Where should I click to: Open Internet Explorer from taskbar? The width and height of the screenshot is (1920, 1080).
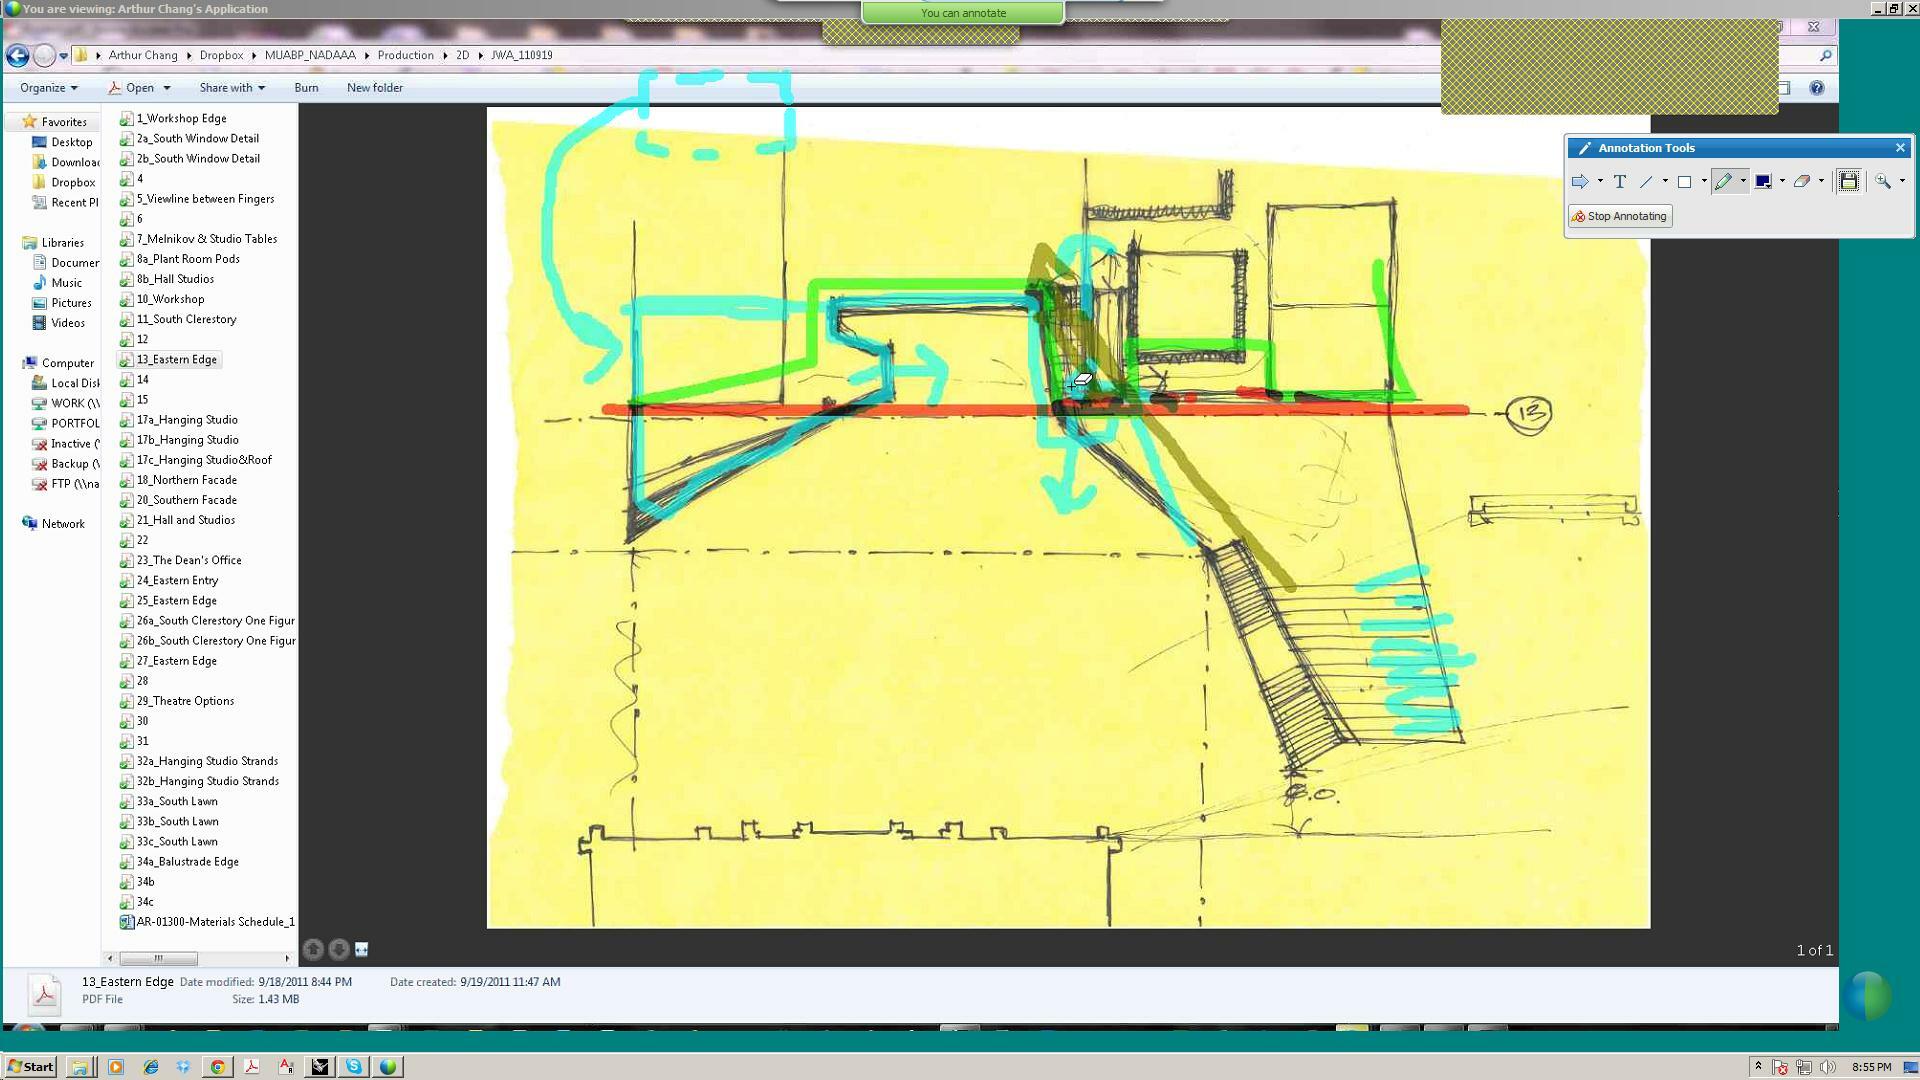pos(151,1067)
